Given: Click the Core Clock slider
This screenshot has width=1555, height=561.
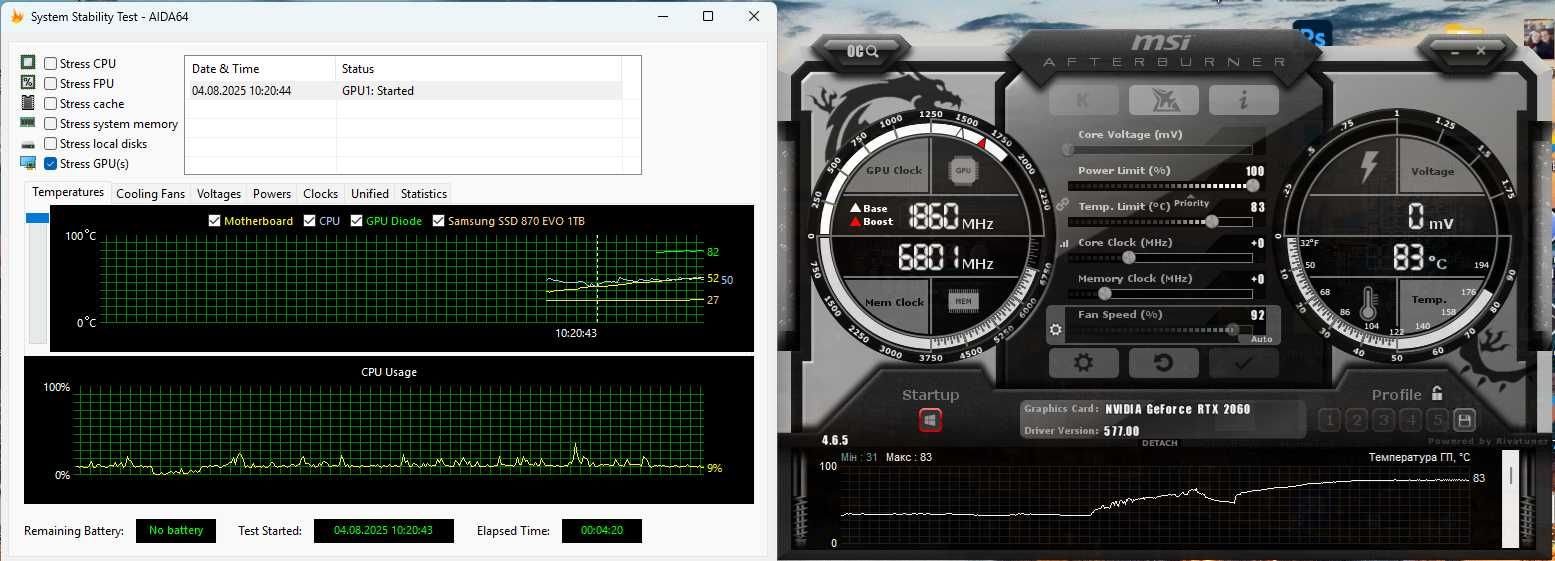Looking at the screenshot, I should 1160,257.
